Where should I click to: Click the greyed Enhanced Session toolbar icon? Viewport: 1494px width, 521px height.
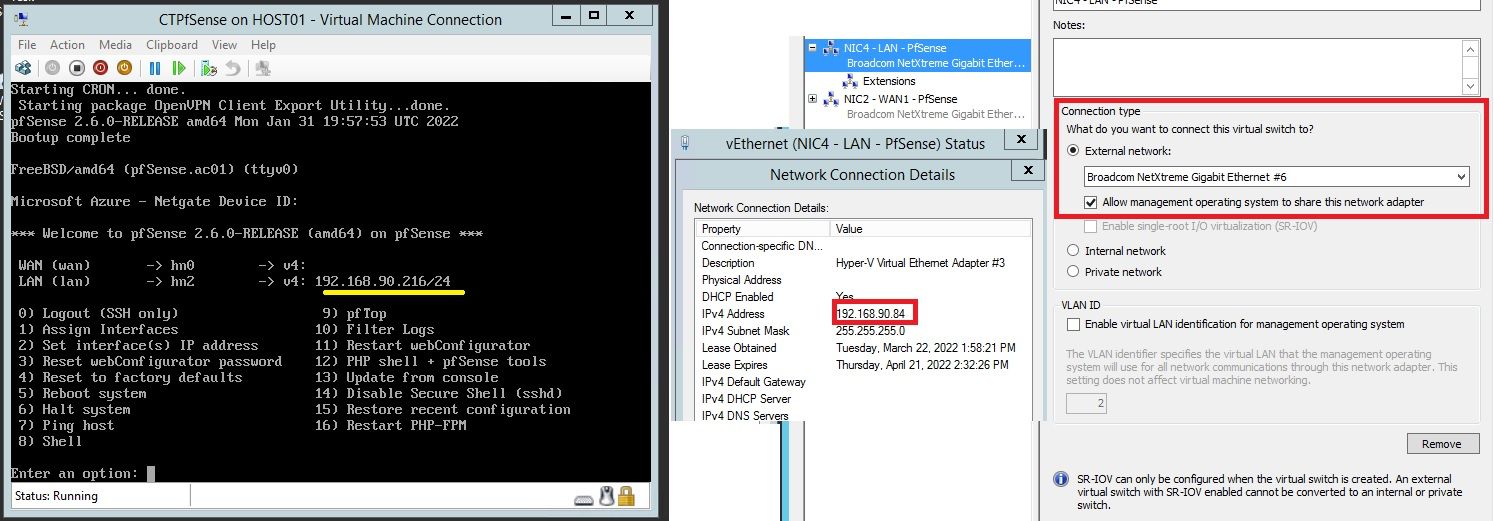coord(263,68)
